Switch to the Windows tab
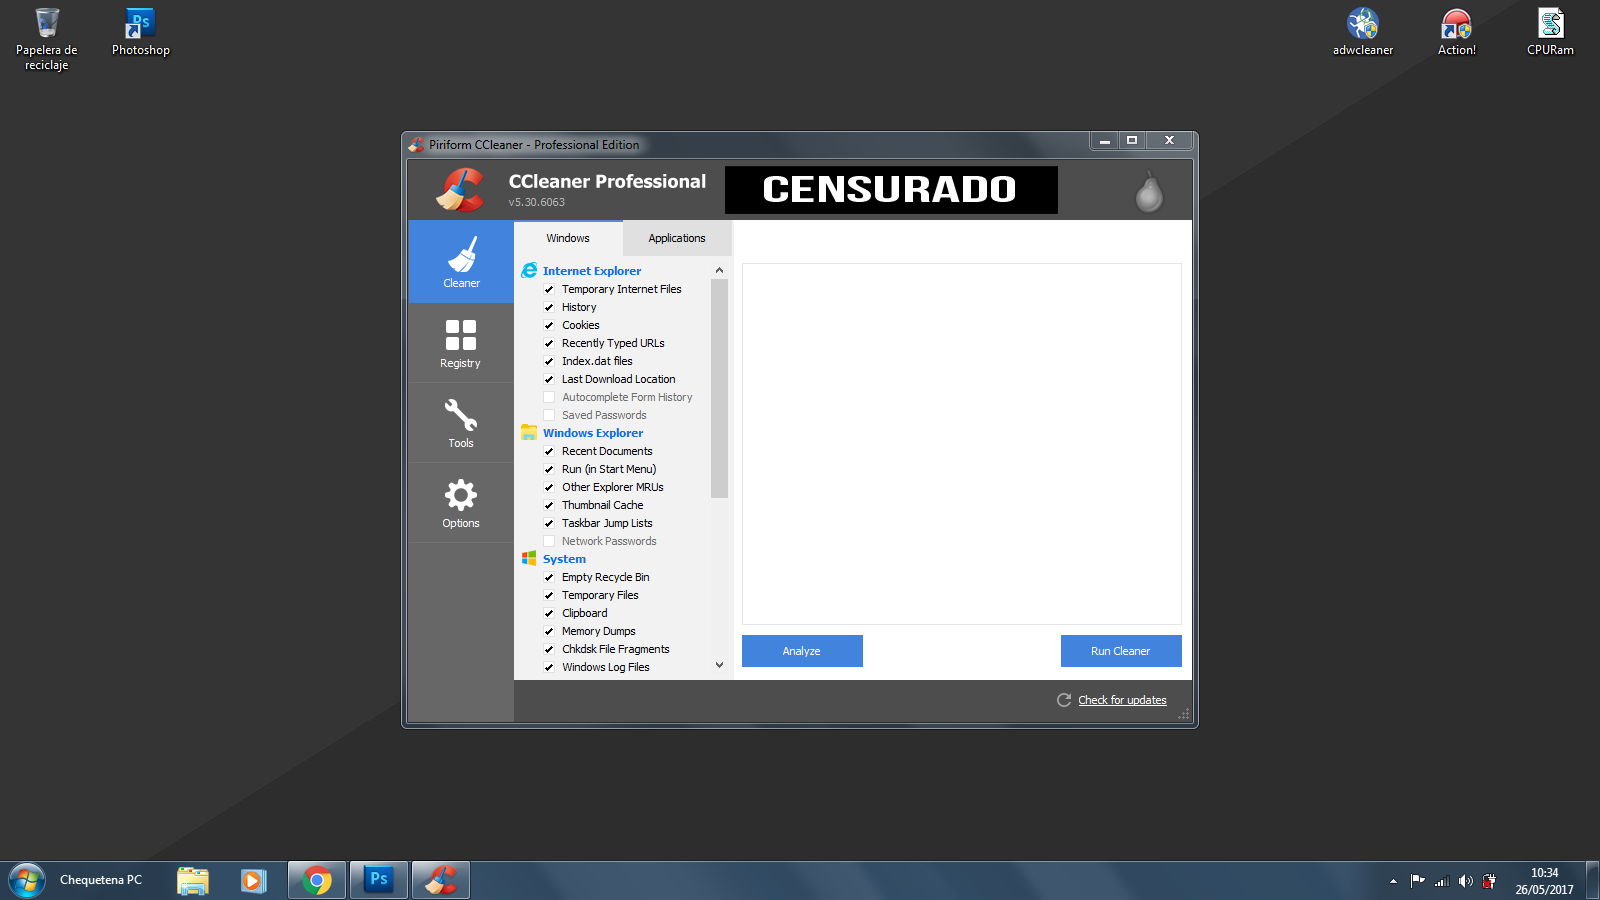This screenshot has height=900, width=1600. coord(568,238)
